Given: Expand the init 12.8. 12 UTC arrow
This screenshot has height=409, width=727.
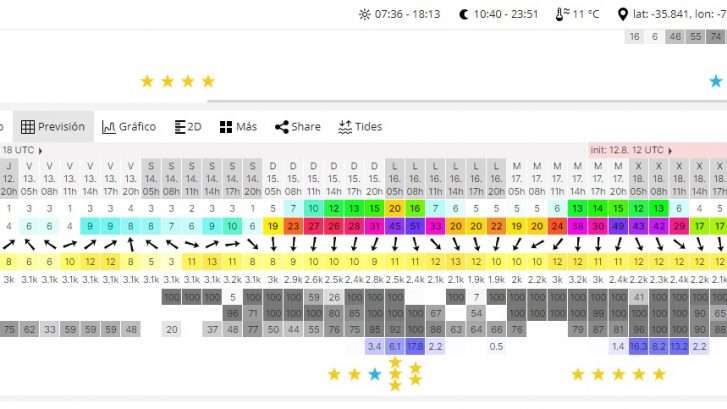Looking at the screenshot, I should coord(671,149).
